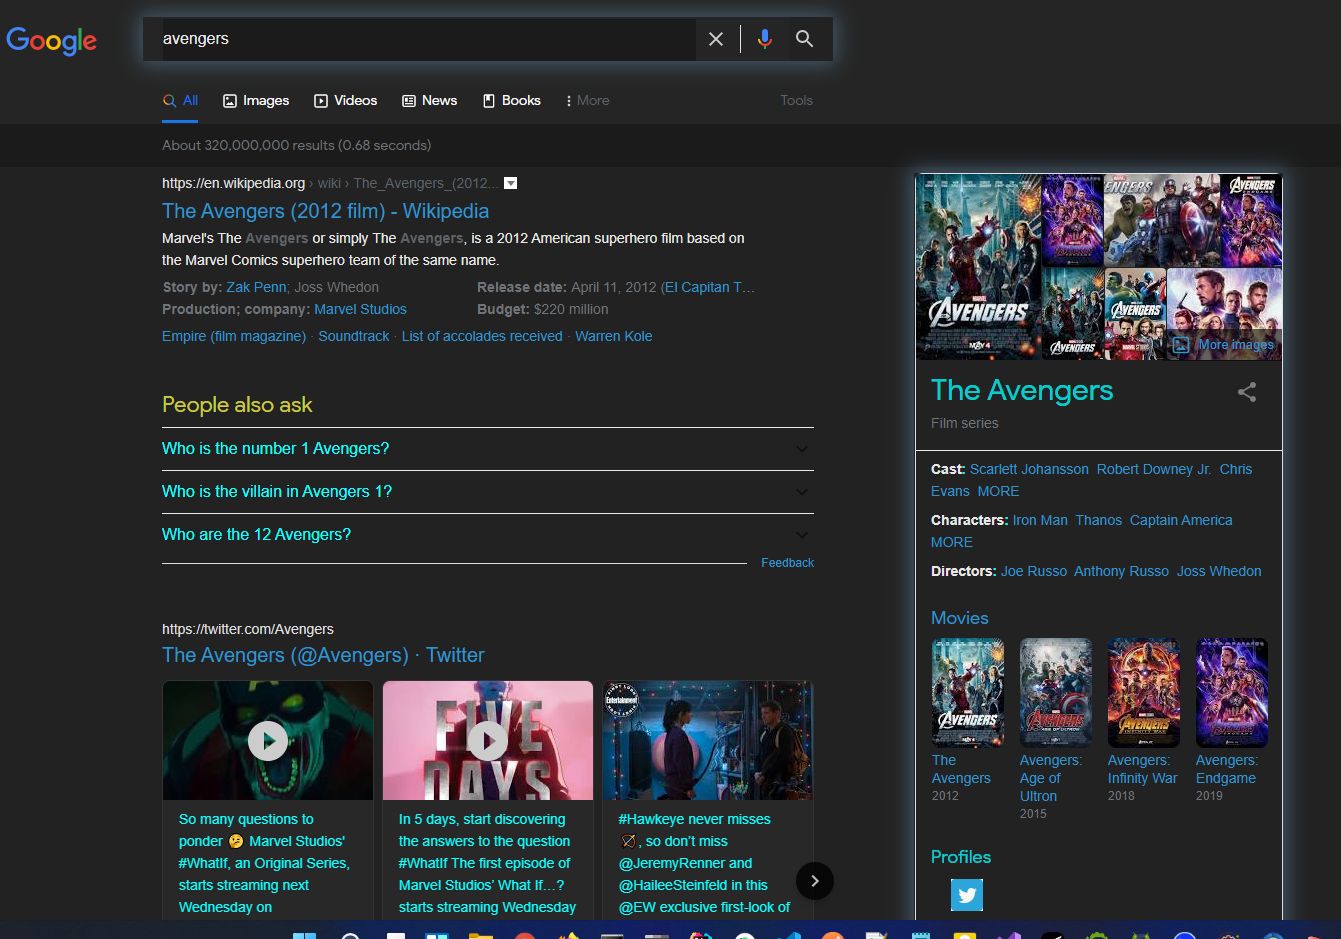Image resolution: width=1341 pixels, height=939 pixels.
Task: Open the Avengers: Infinity War poster
Action: pos(1144,693)
